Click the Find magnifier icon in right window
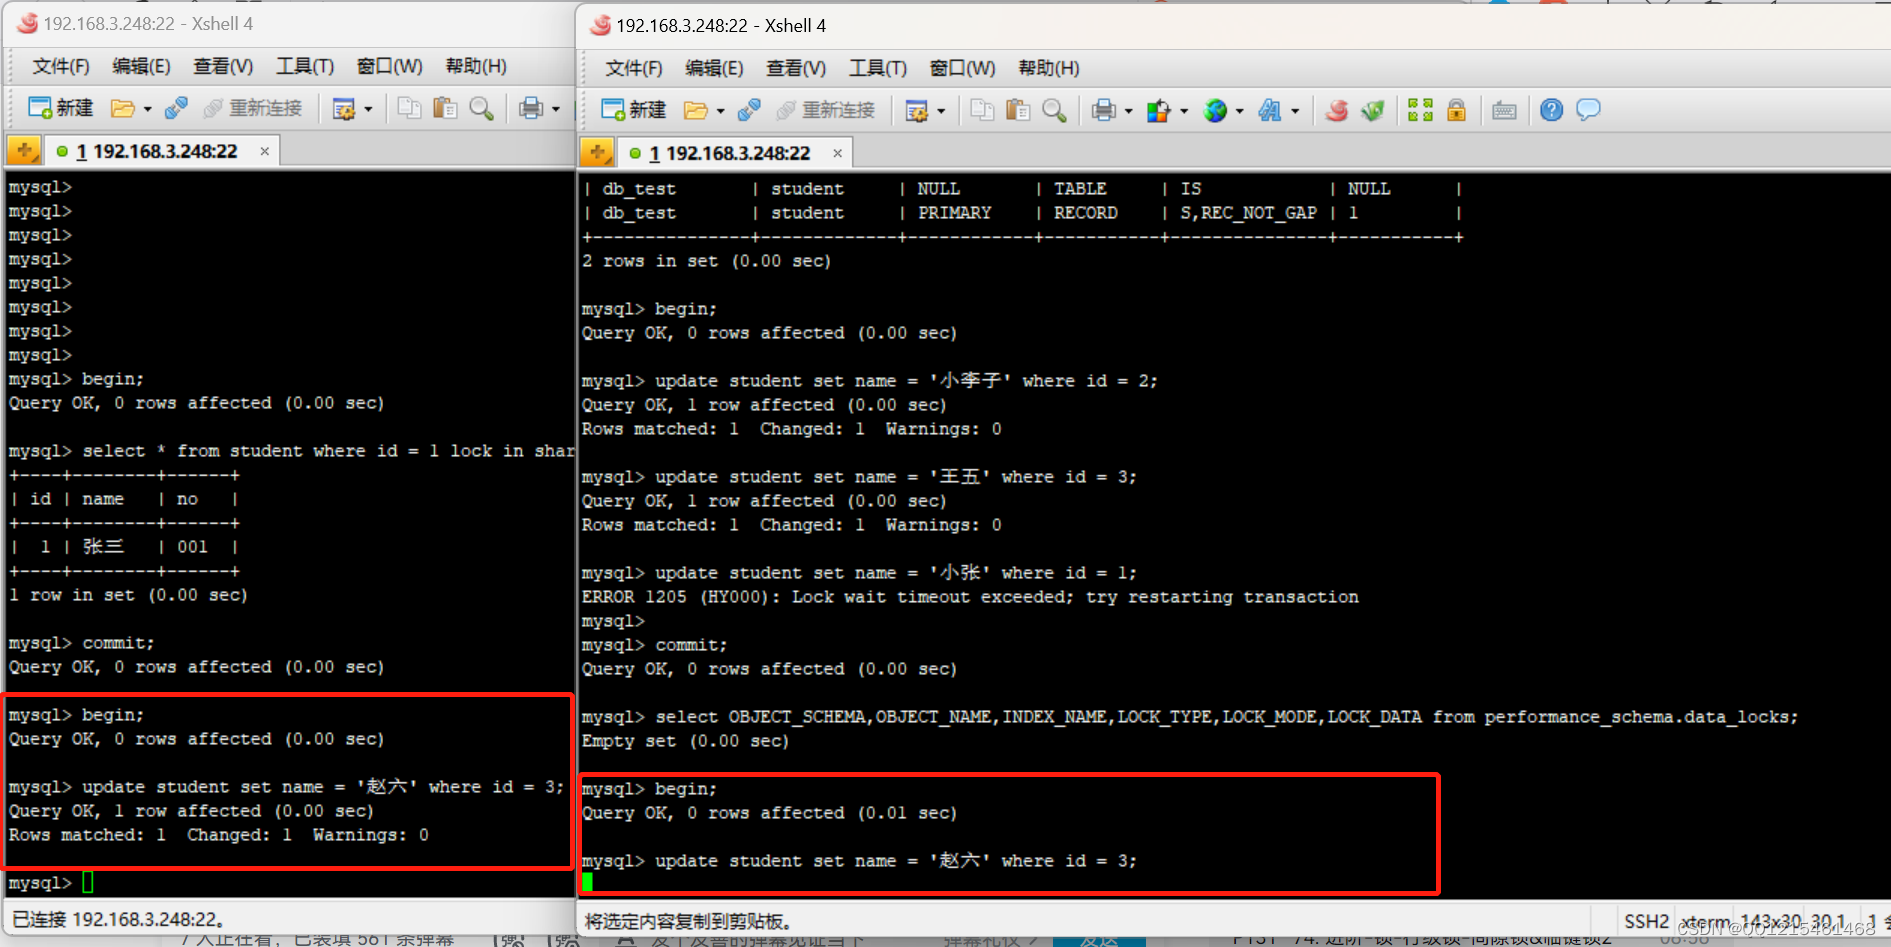 click(x=1054, y=110)
